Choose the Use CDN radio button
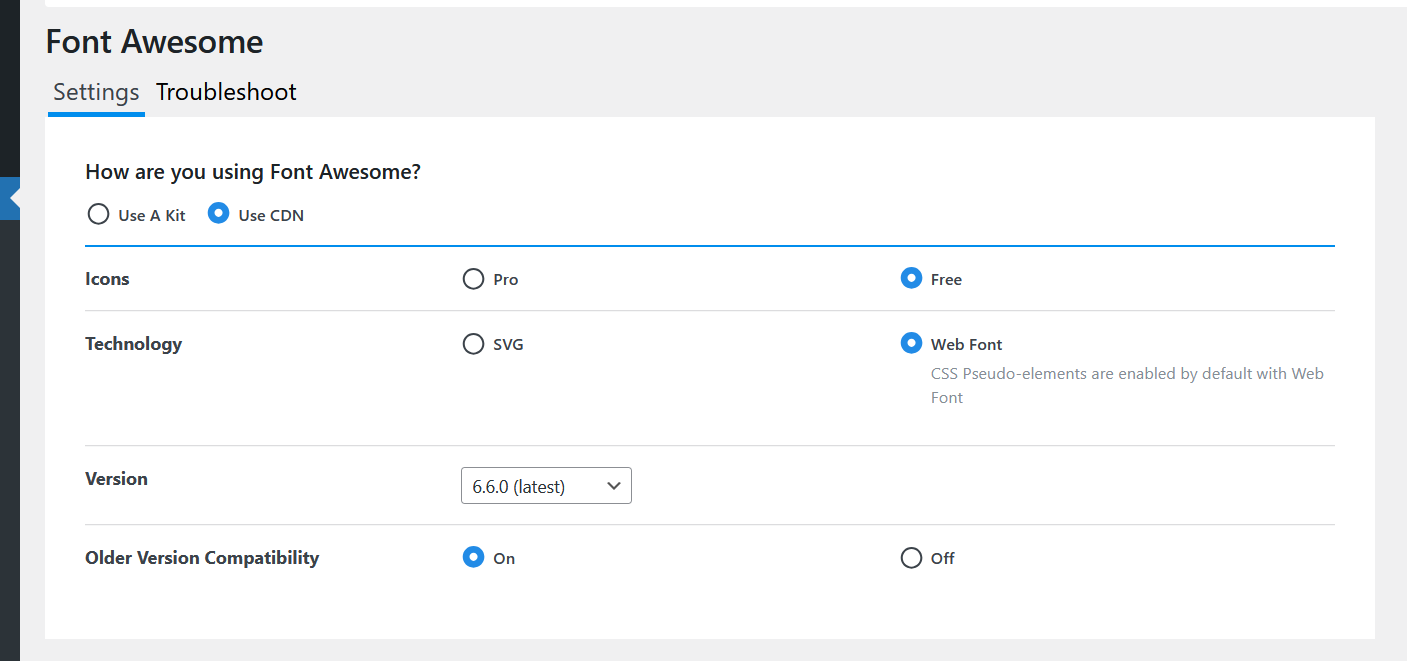The width and height of the screenshot is (1407, 661). click(218, 214)
